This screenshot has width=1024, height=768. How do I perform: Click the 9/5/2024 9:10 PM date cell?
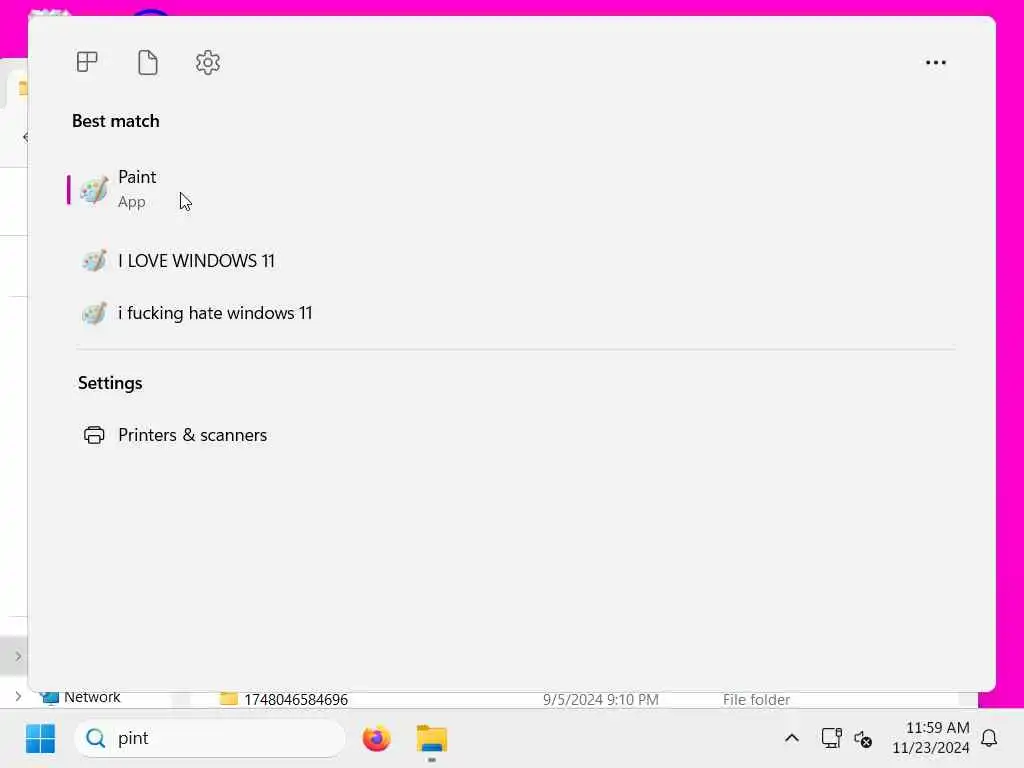point(600,699)
